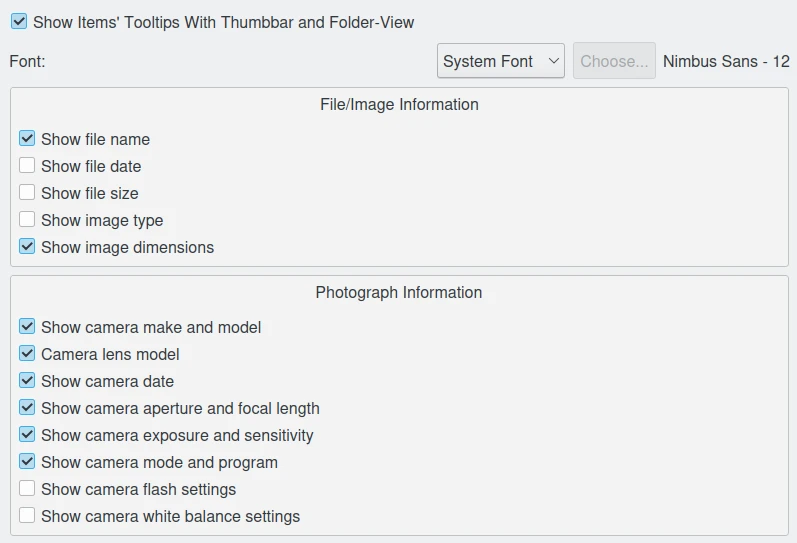Check Show camera white balance settings

[27, 516]
